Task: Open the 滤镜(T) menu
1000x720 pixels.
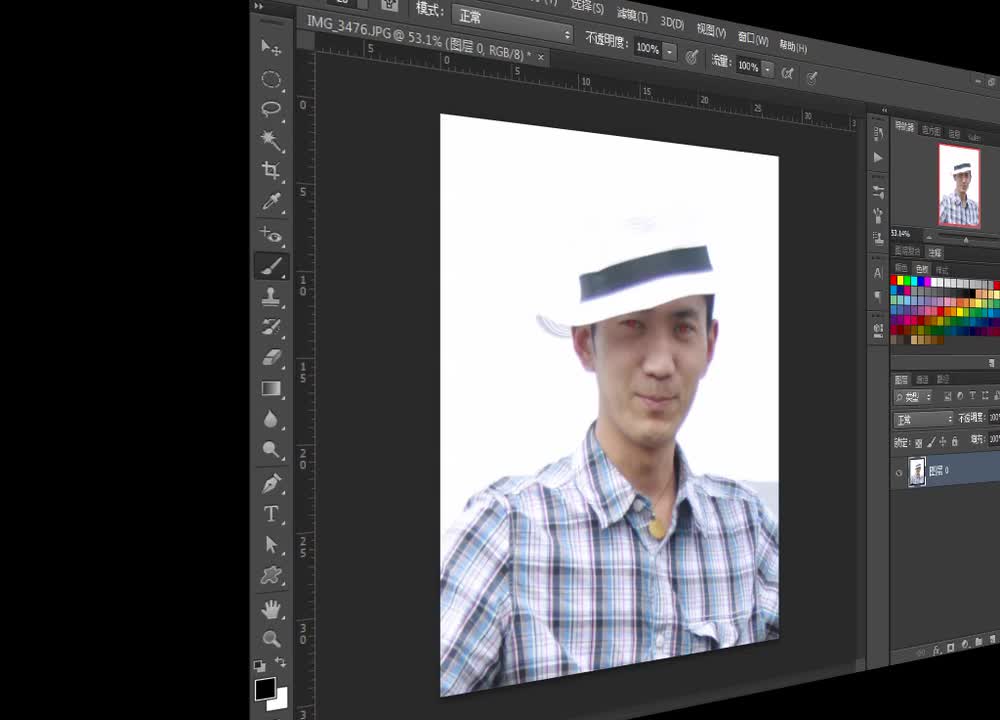Action: click(633, 15)
